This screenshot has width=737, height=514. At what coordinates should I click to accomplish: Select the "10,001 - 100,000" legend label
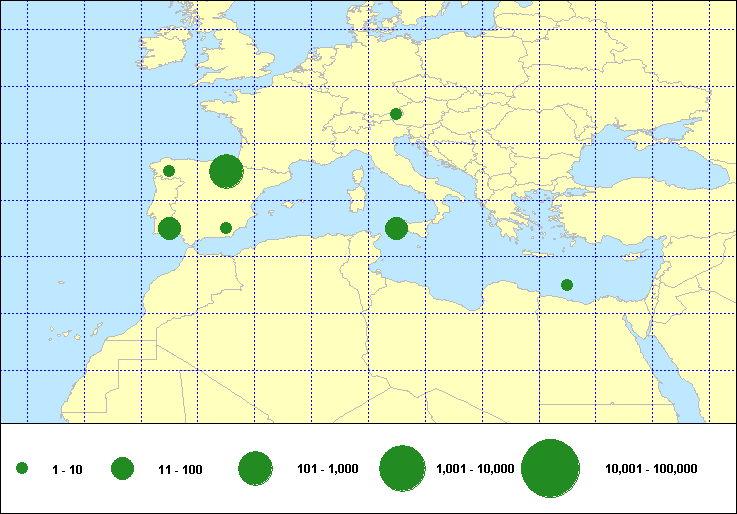tap(651, 470)
